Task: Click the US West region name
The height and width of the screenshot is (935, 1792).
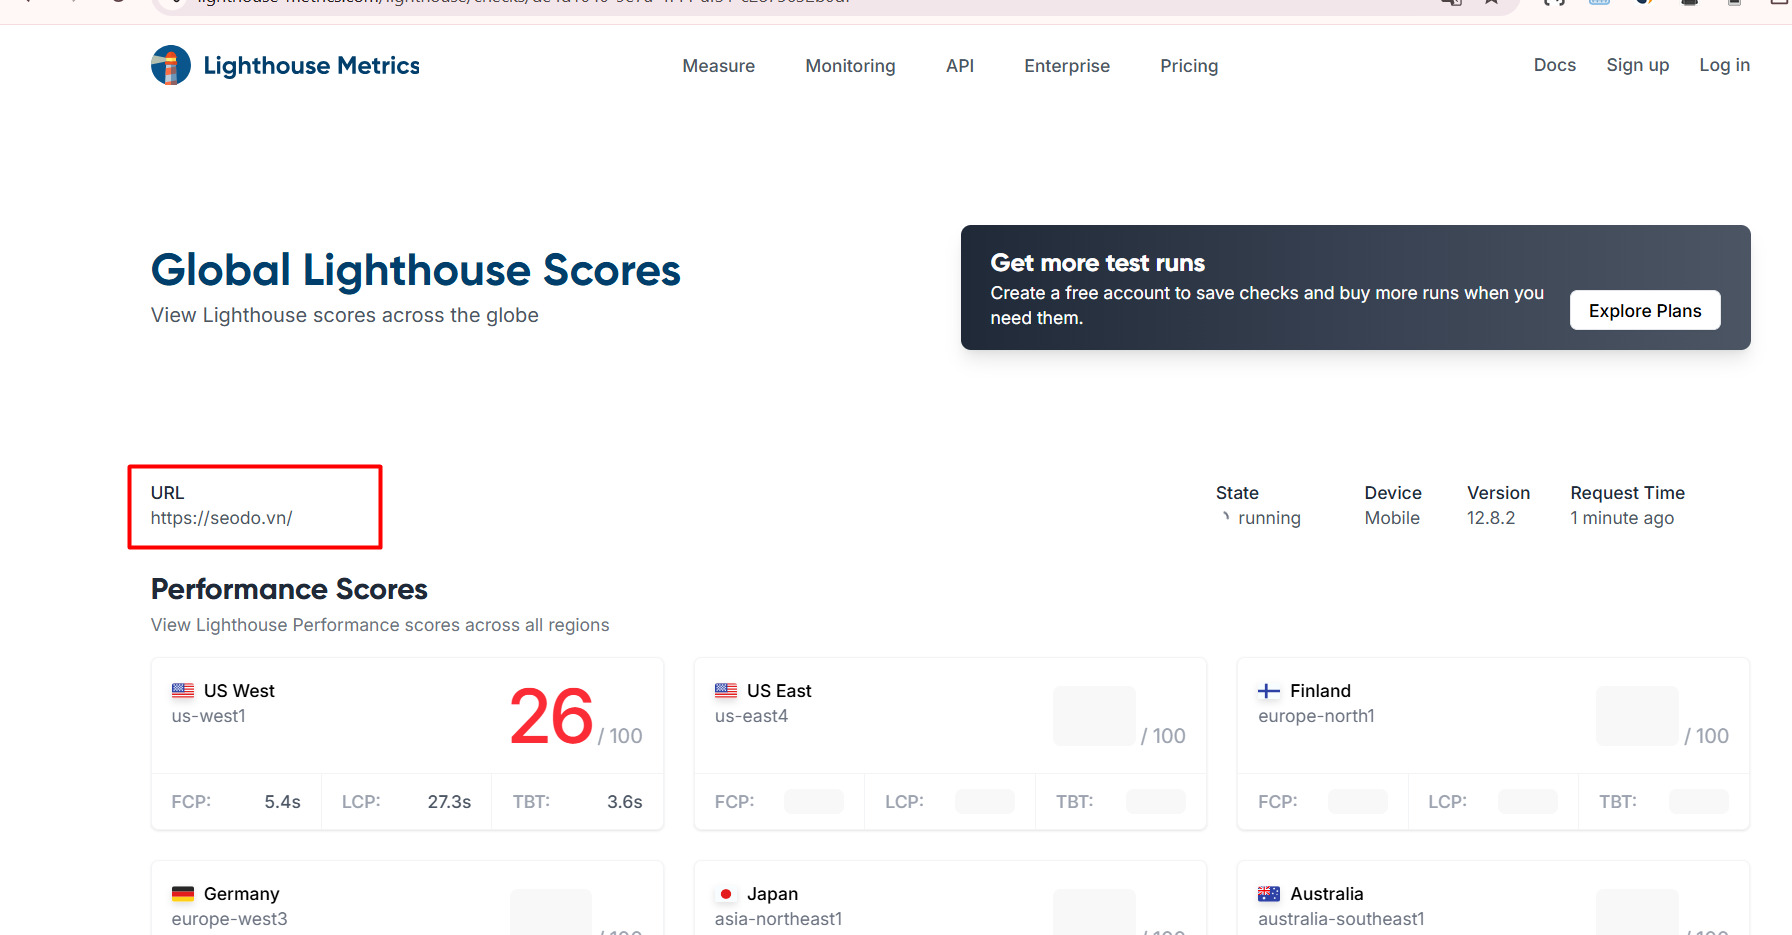Action: (239, 691)
